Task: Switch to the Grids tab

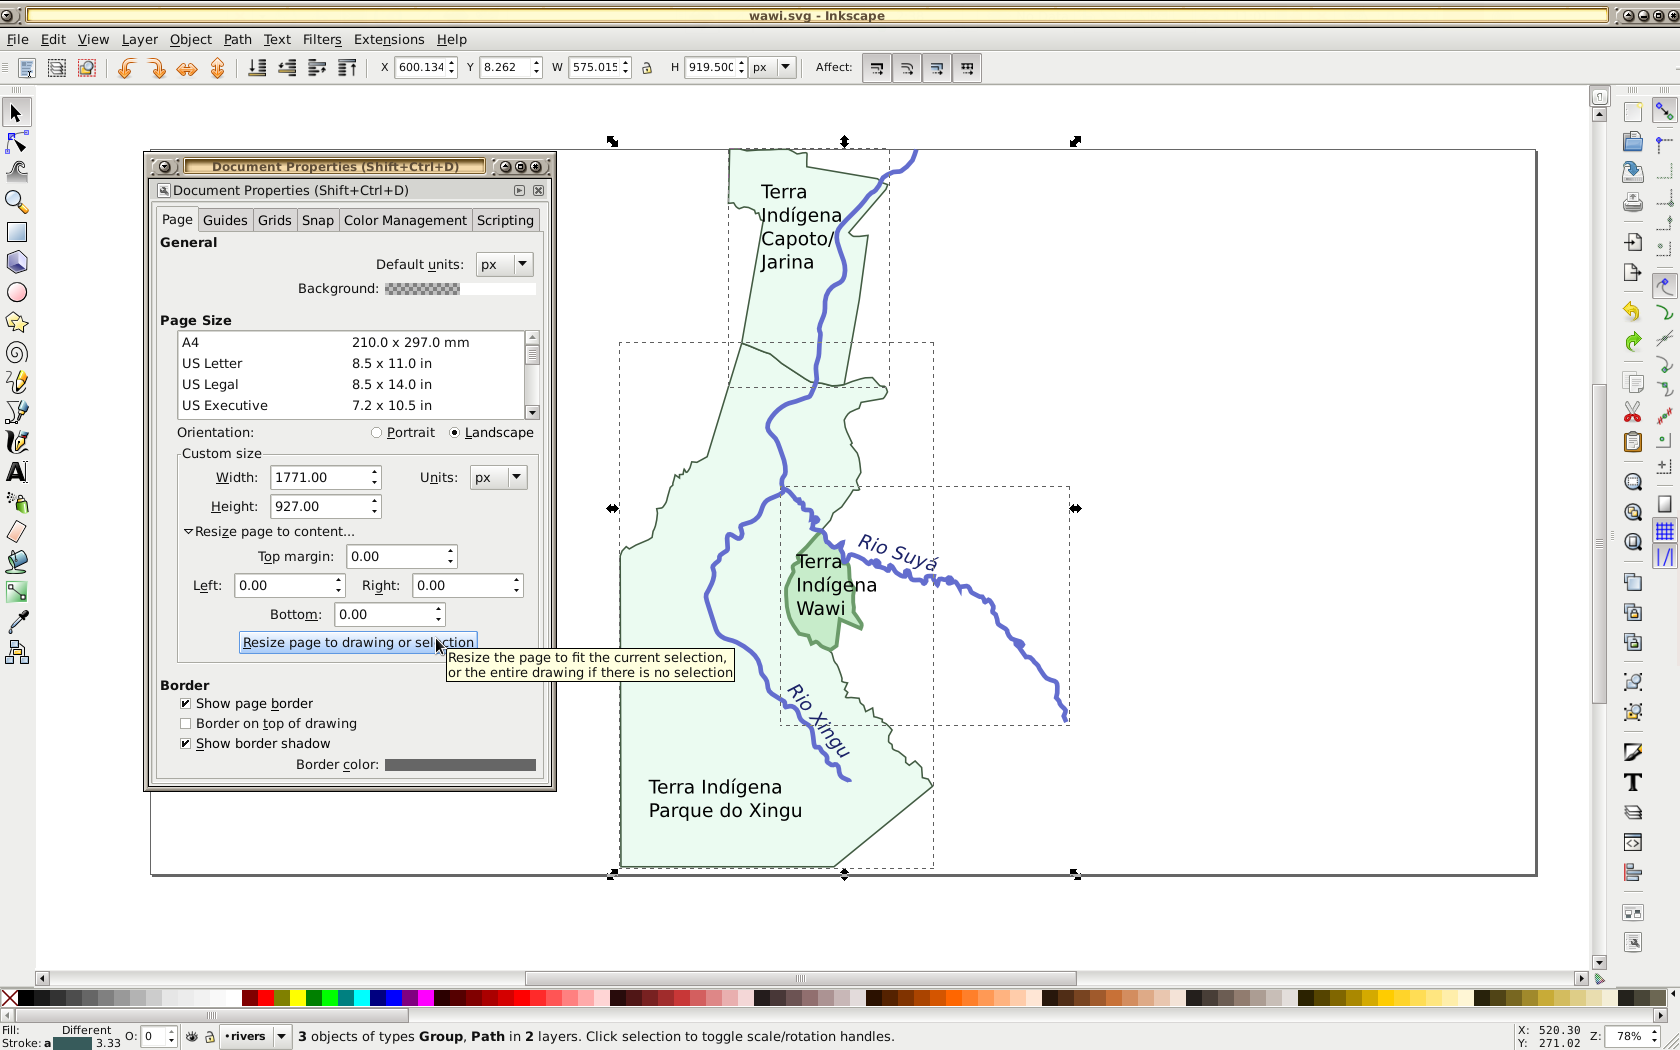Action: [274, 221]
